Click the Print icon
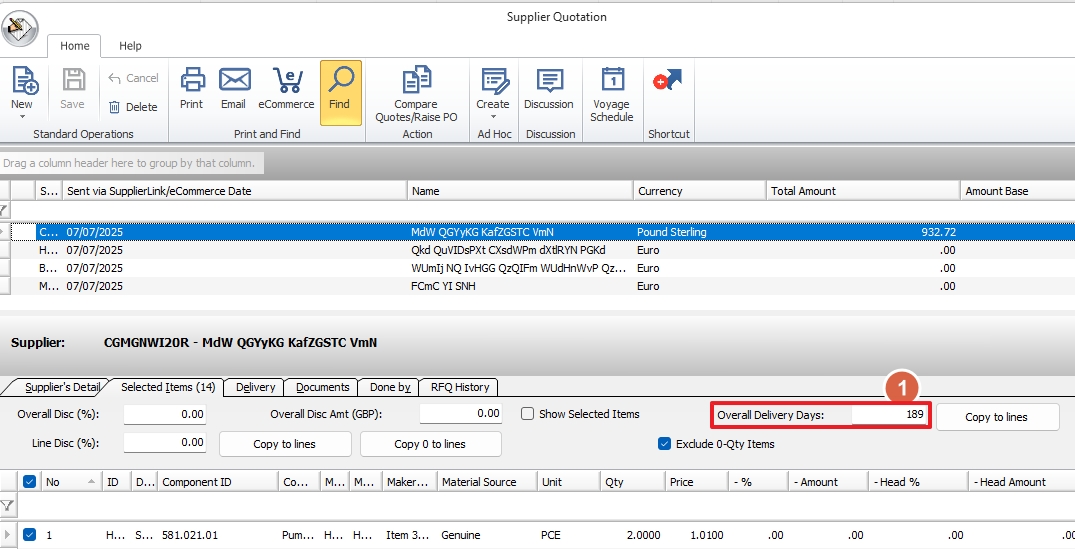 192,80
